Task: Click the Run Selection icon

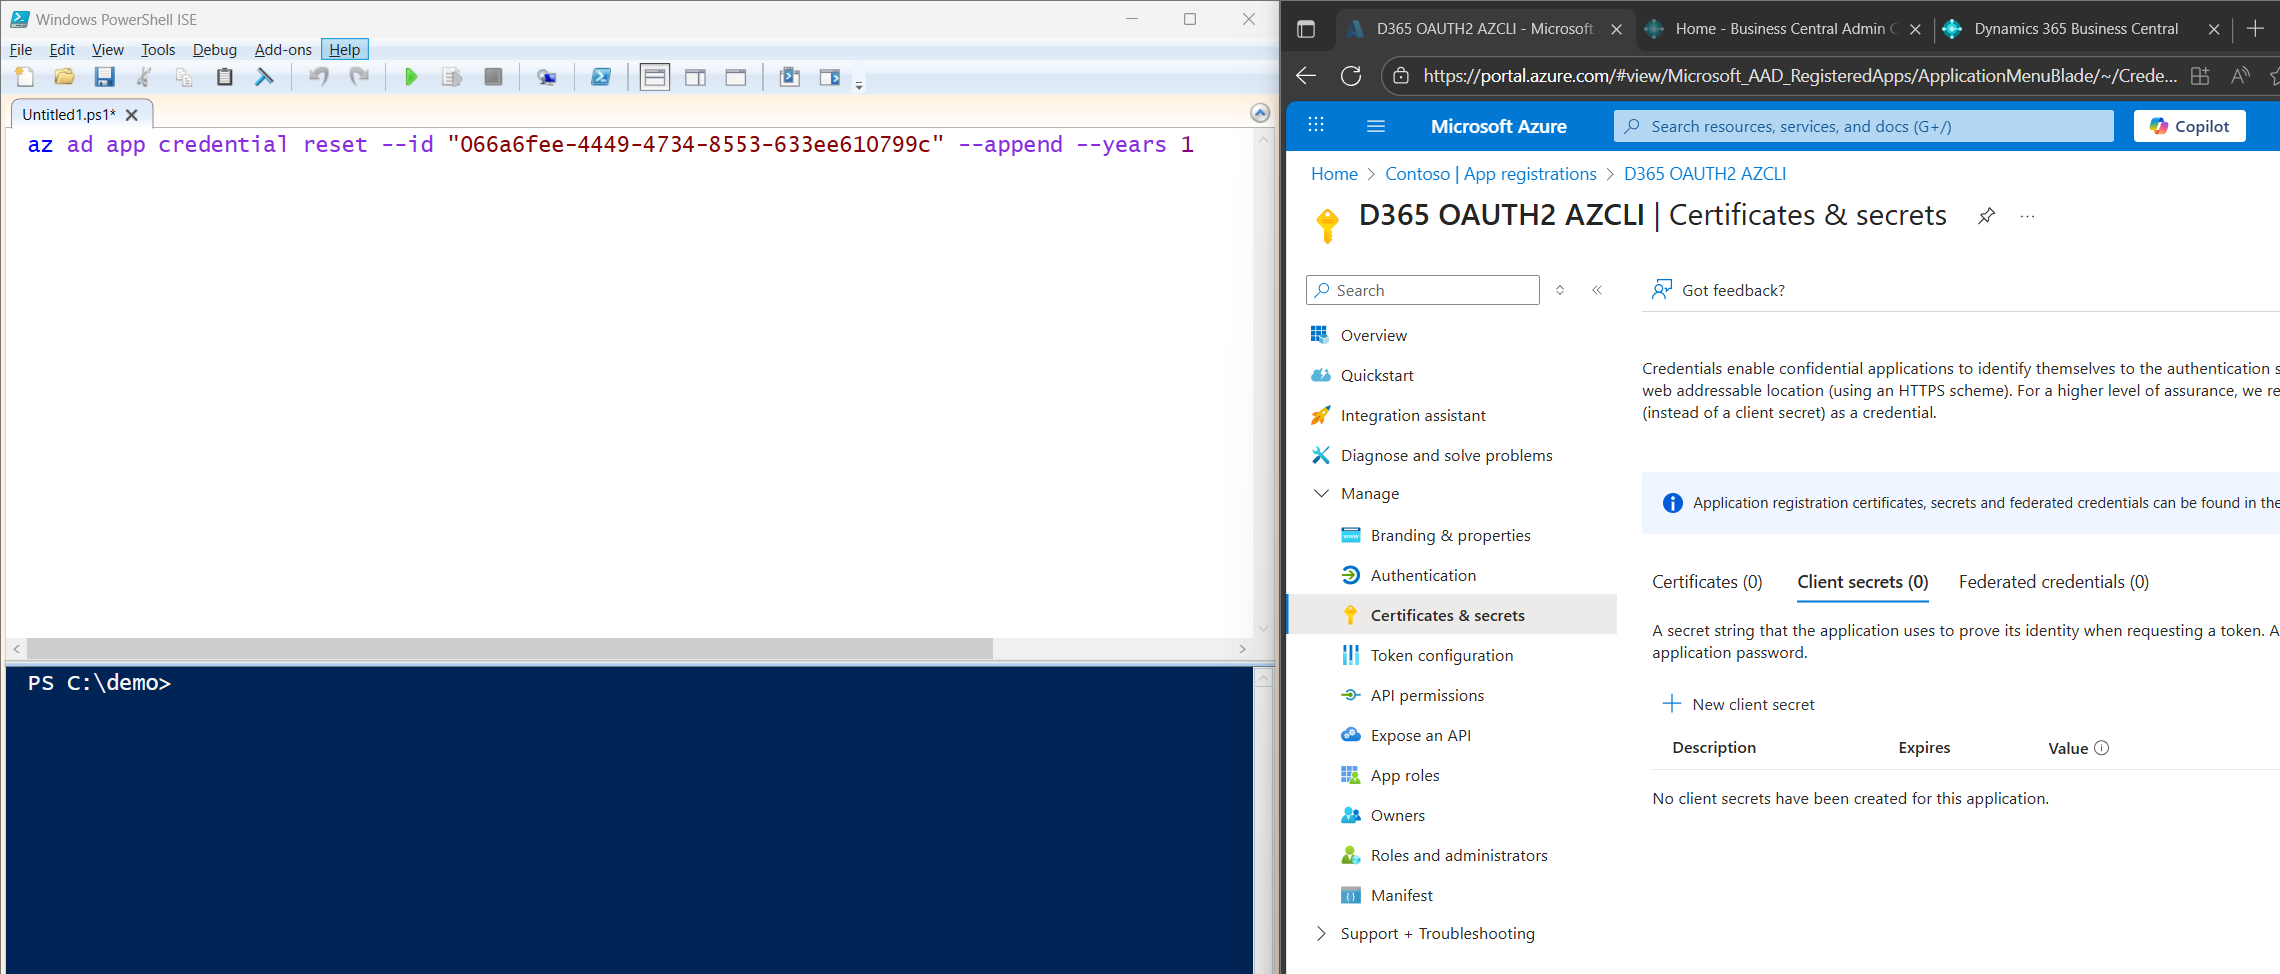Action: 452,77
